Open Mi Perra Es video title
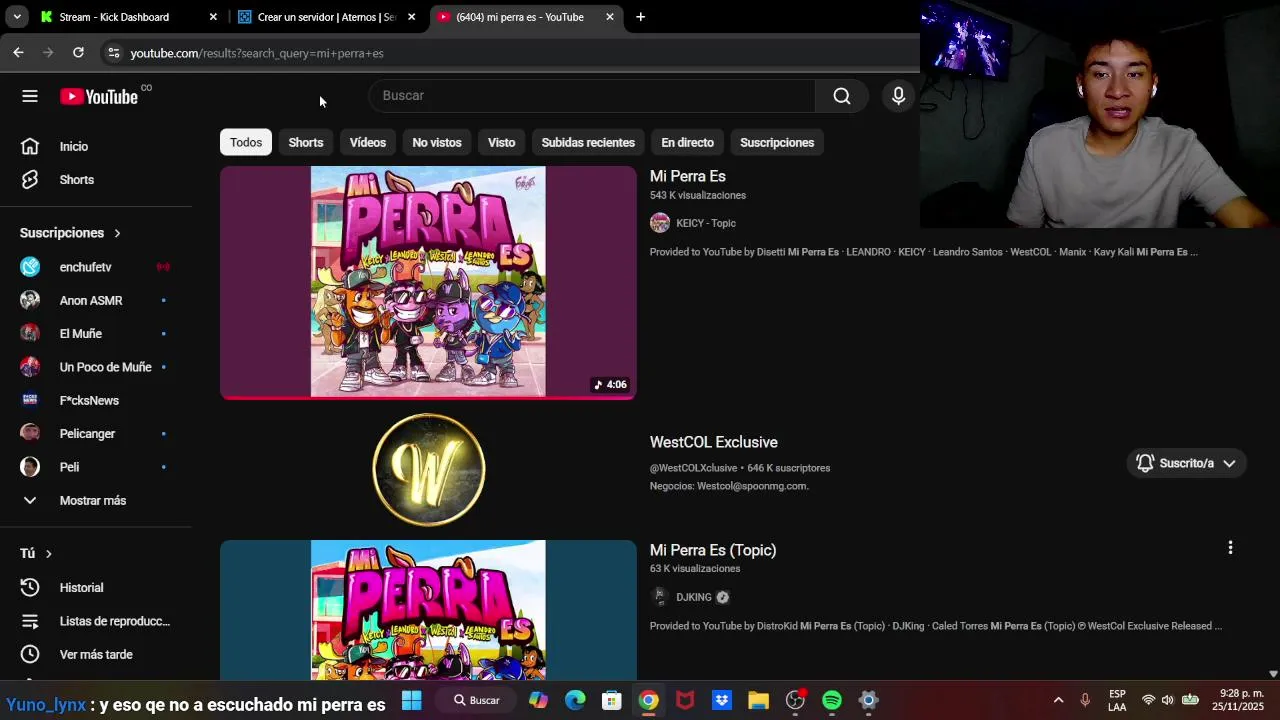Viewport: 1280px width, 720px height. point(688,176)
